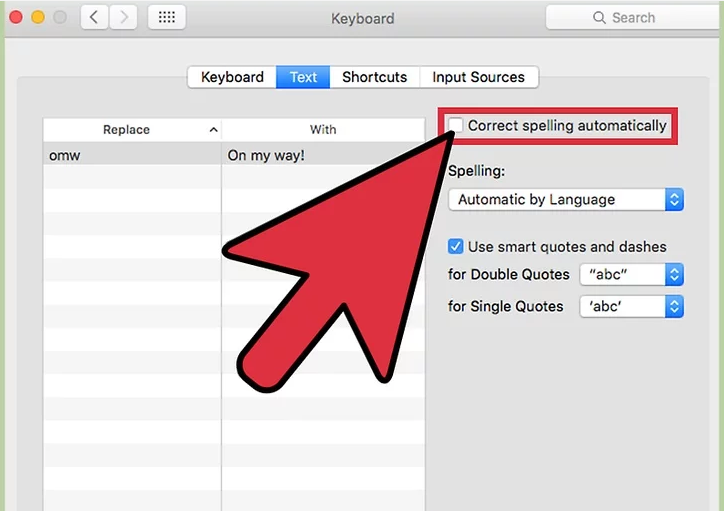Click the With column header
This screenshot has height=511, width=724.
323,130
